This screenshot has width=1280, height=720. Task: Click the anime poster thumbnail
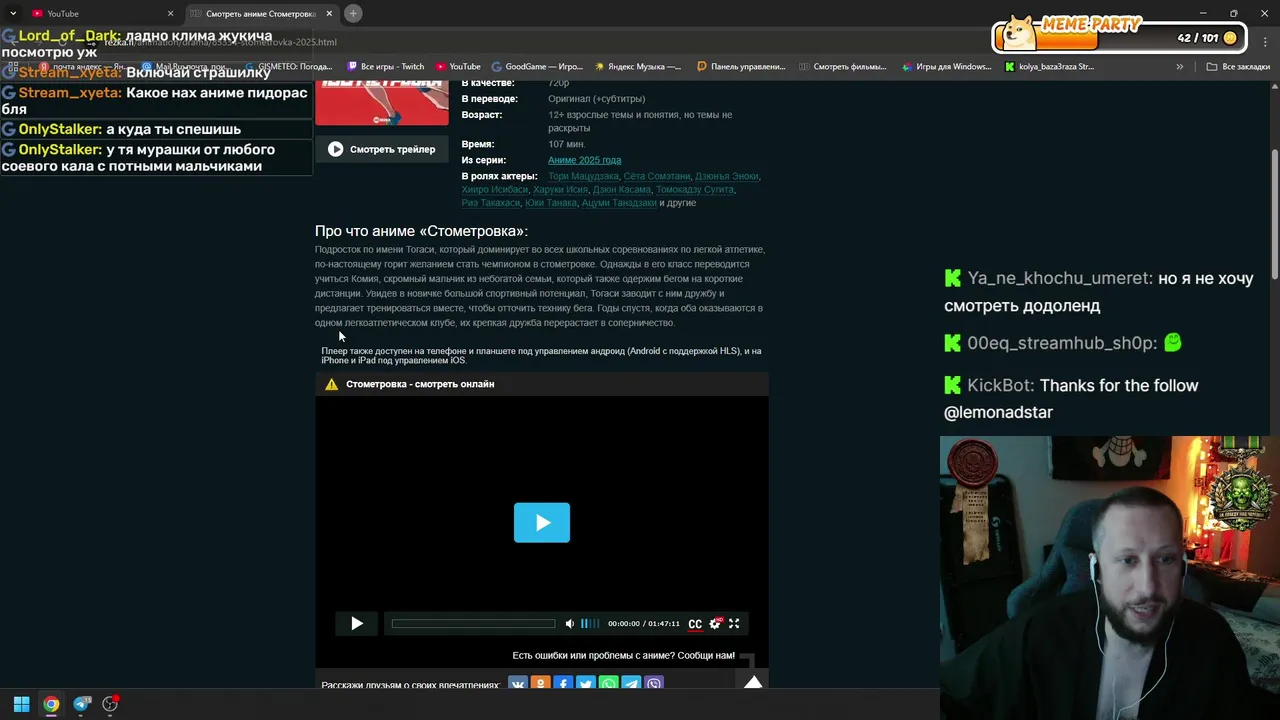pos(382,103)
